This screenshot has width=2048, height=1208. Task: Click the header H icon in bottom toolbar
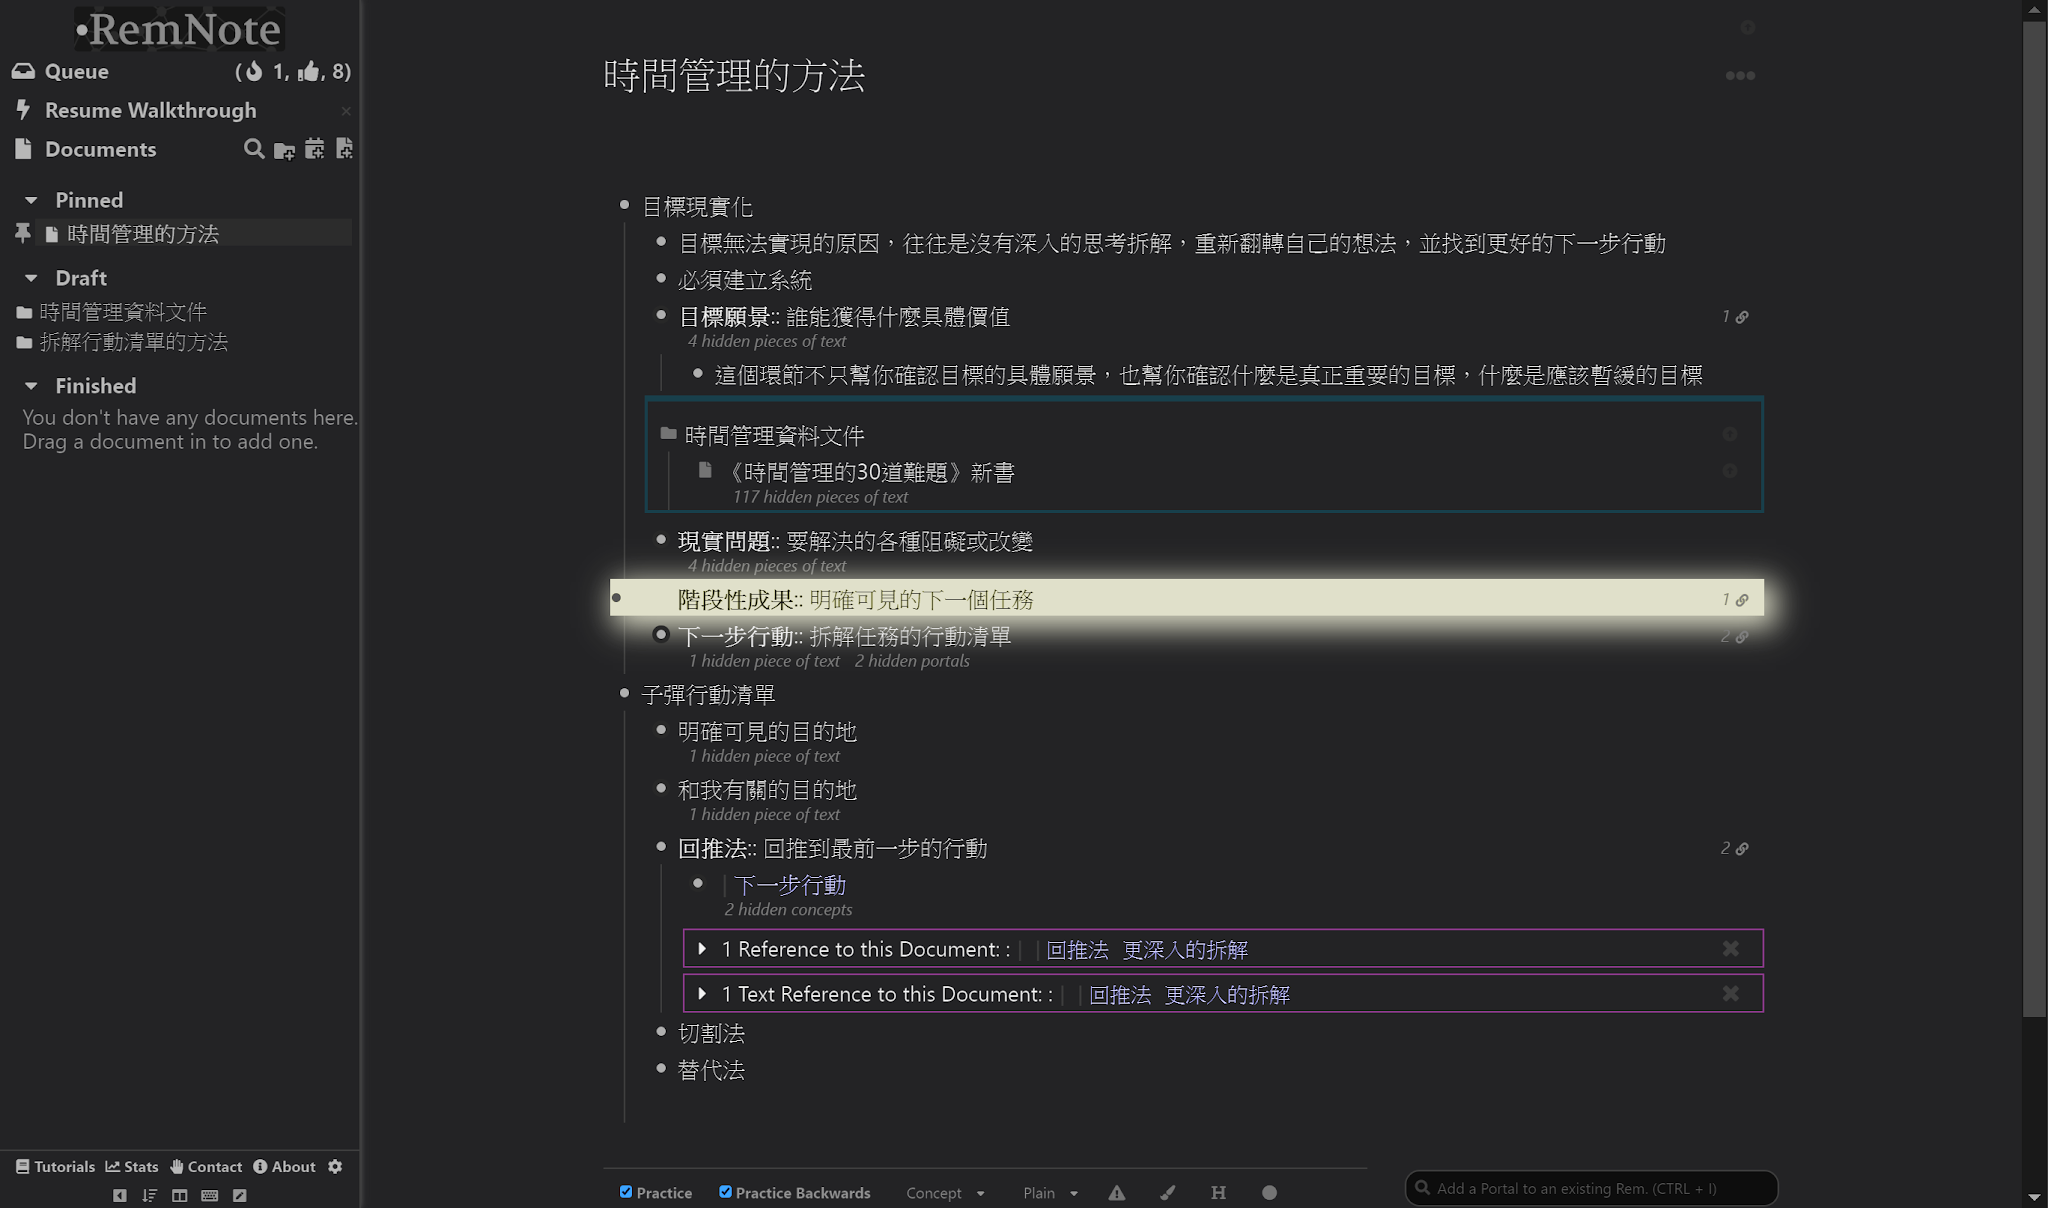tap(1218, 1192)
